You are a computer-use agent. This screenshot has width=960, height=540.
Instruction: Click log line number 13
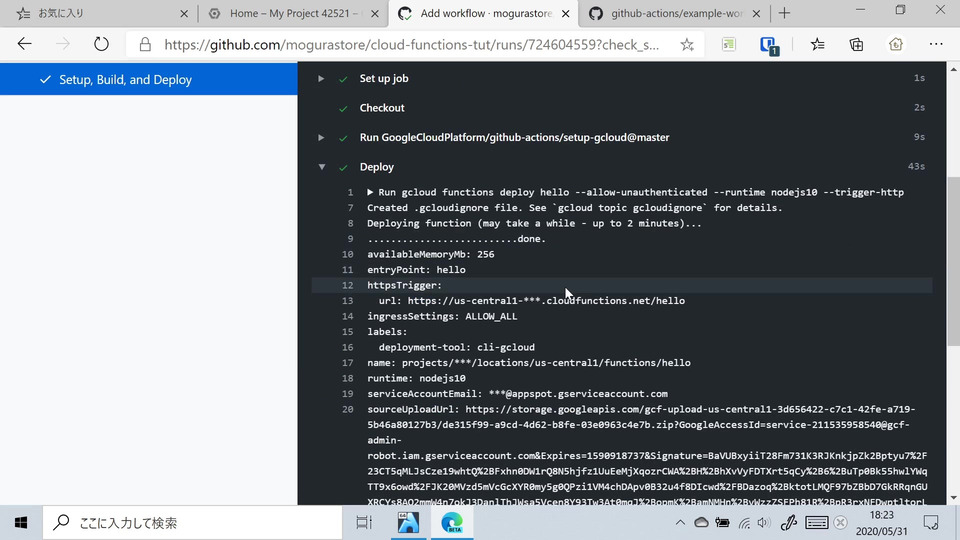[348, 301]
